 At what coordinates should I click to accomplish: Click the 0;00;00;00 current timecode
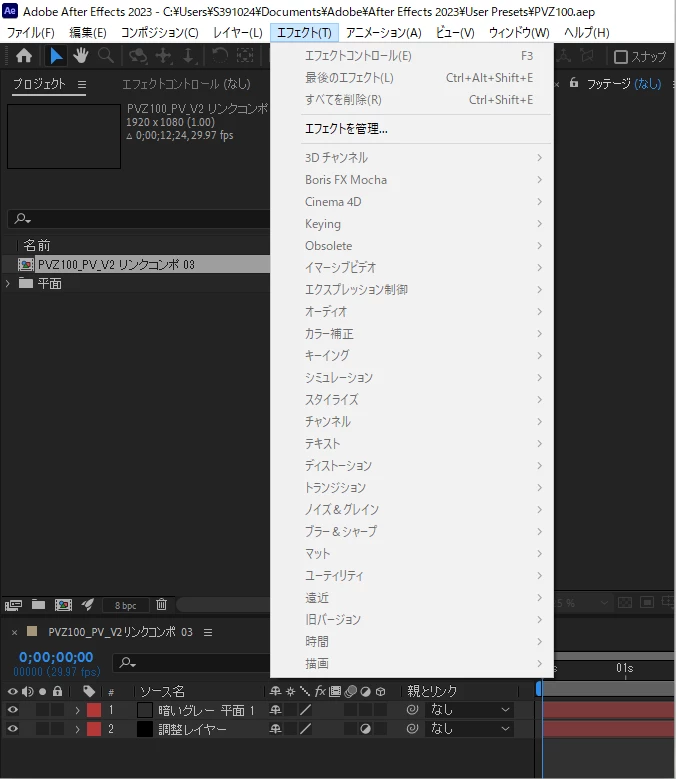point(56,657)
